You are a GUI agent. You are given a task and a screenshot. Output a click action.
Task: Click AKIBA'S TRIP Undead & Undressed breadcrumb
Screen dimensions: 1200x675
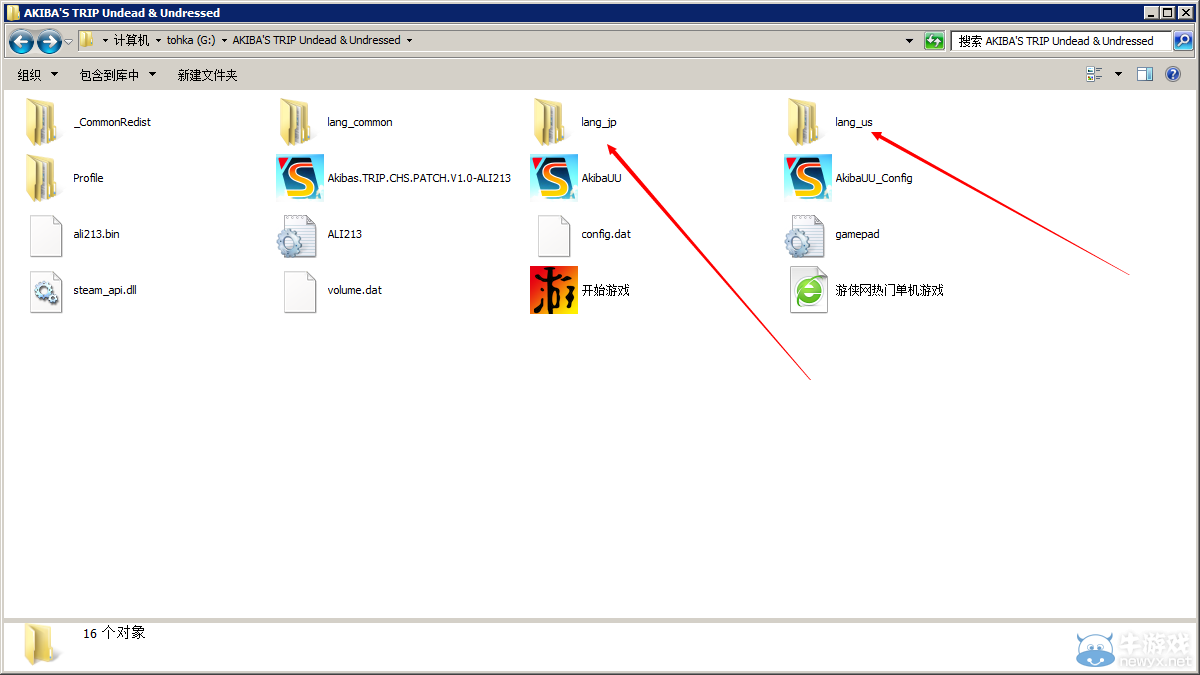316,41
